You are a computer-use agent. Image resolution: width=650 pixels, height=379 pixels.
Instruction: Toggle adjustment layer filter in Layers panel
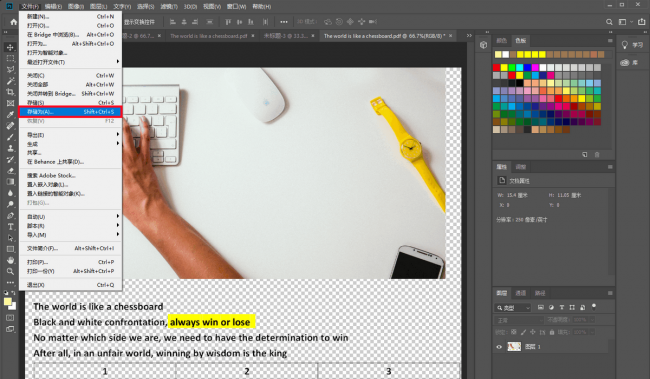click(x=551, y=307)
